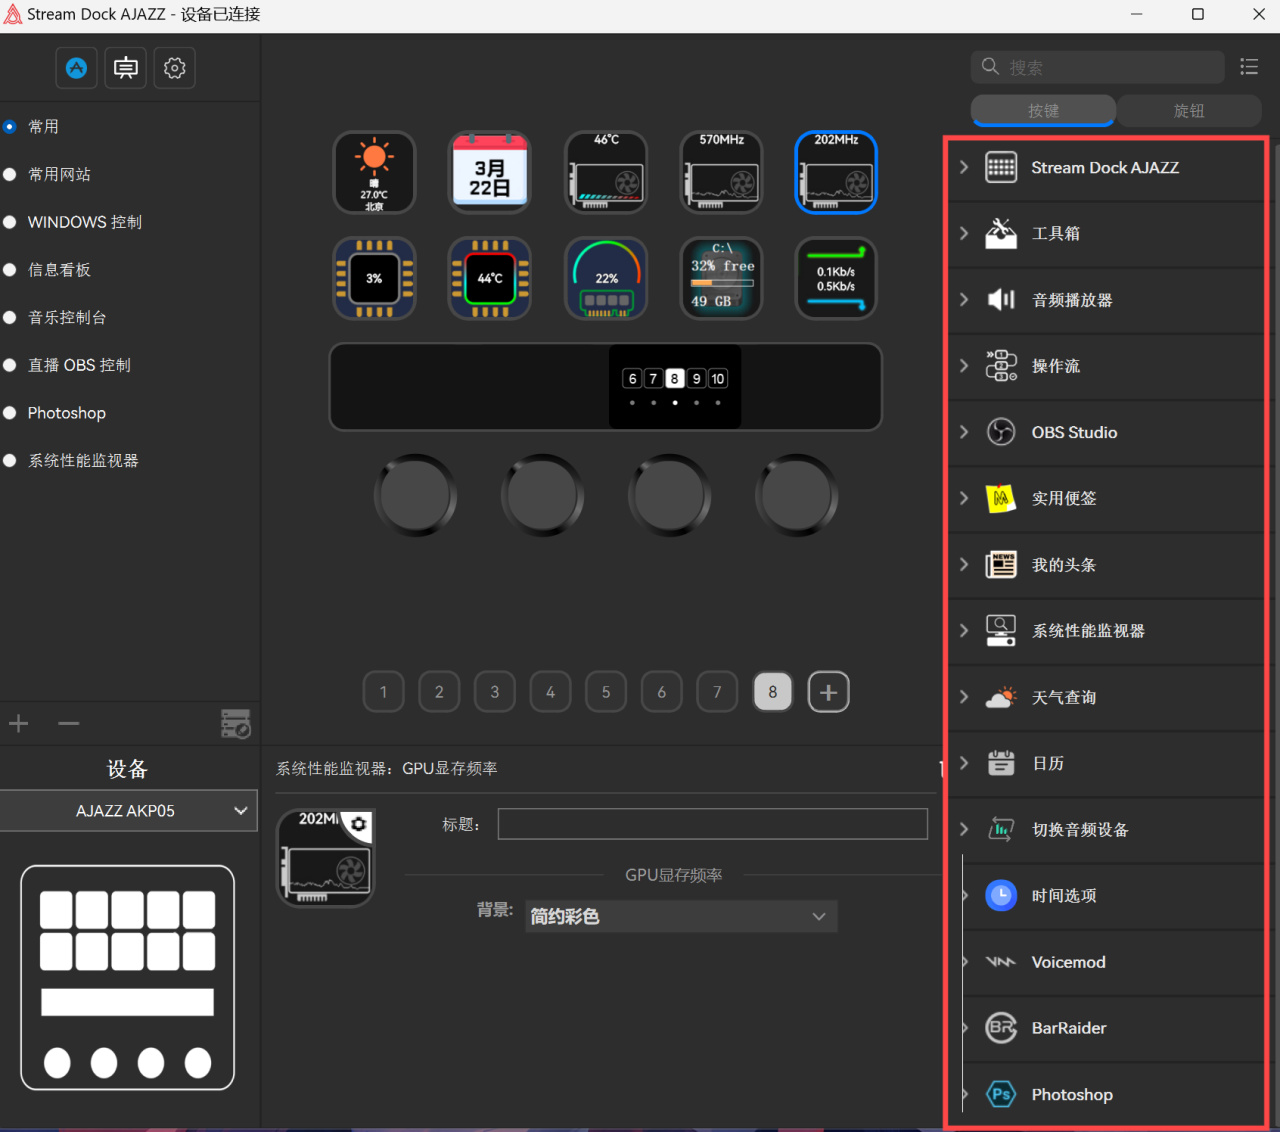Select the 音乐控制台 profile radio button
Image resolution: width=1280 pixels, height=1132 pixels.
[10, 318]
